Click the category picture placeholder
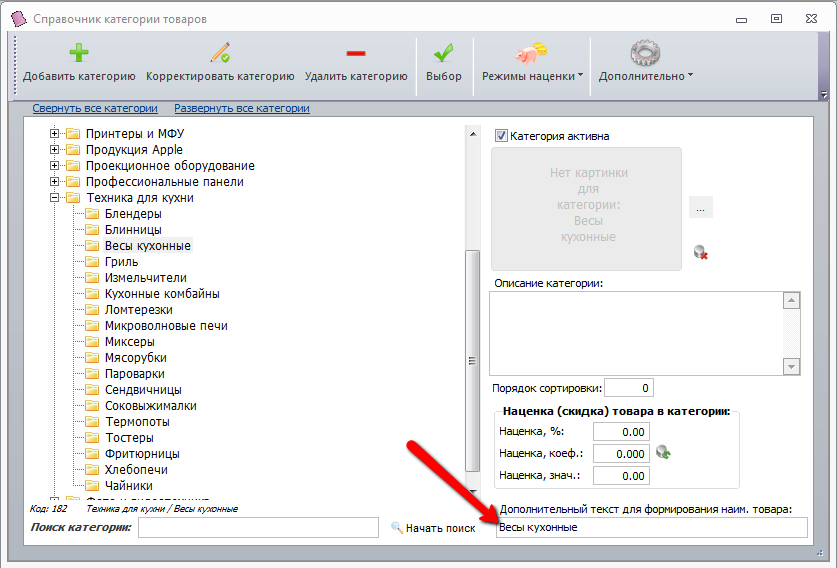Viewport: 837px width, 568px height. click(x=587, y=209)
